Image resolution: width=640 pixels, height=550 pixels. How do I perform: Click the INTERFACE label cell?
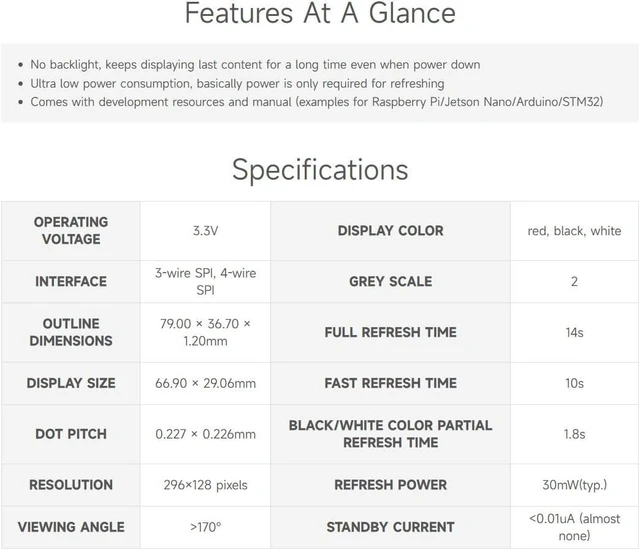click(x=71, y=282)
